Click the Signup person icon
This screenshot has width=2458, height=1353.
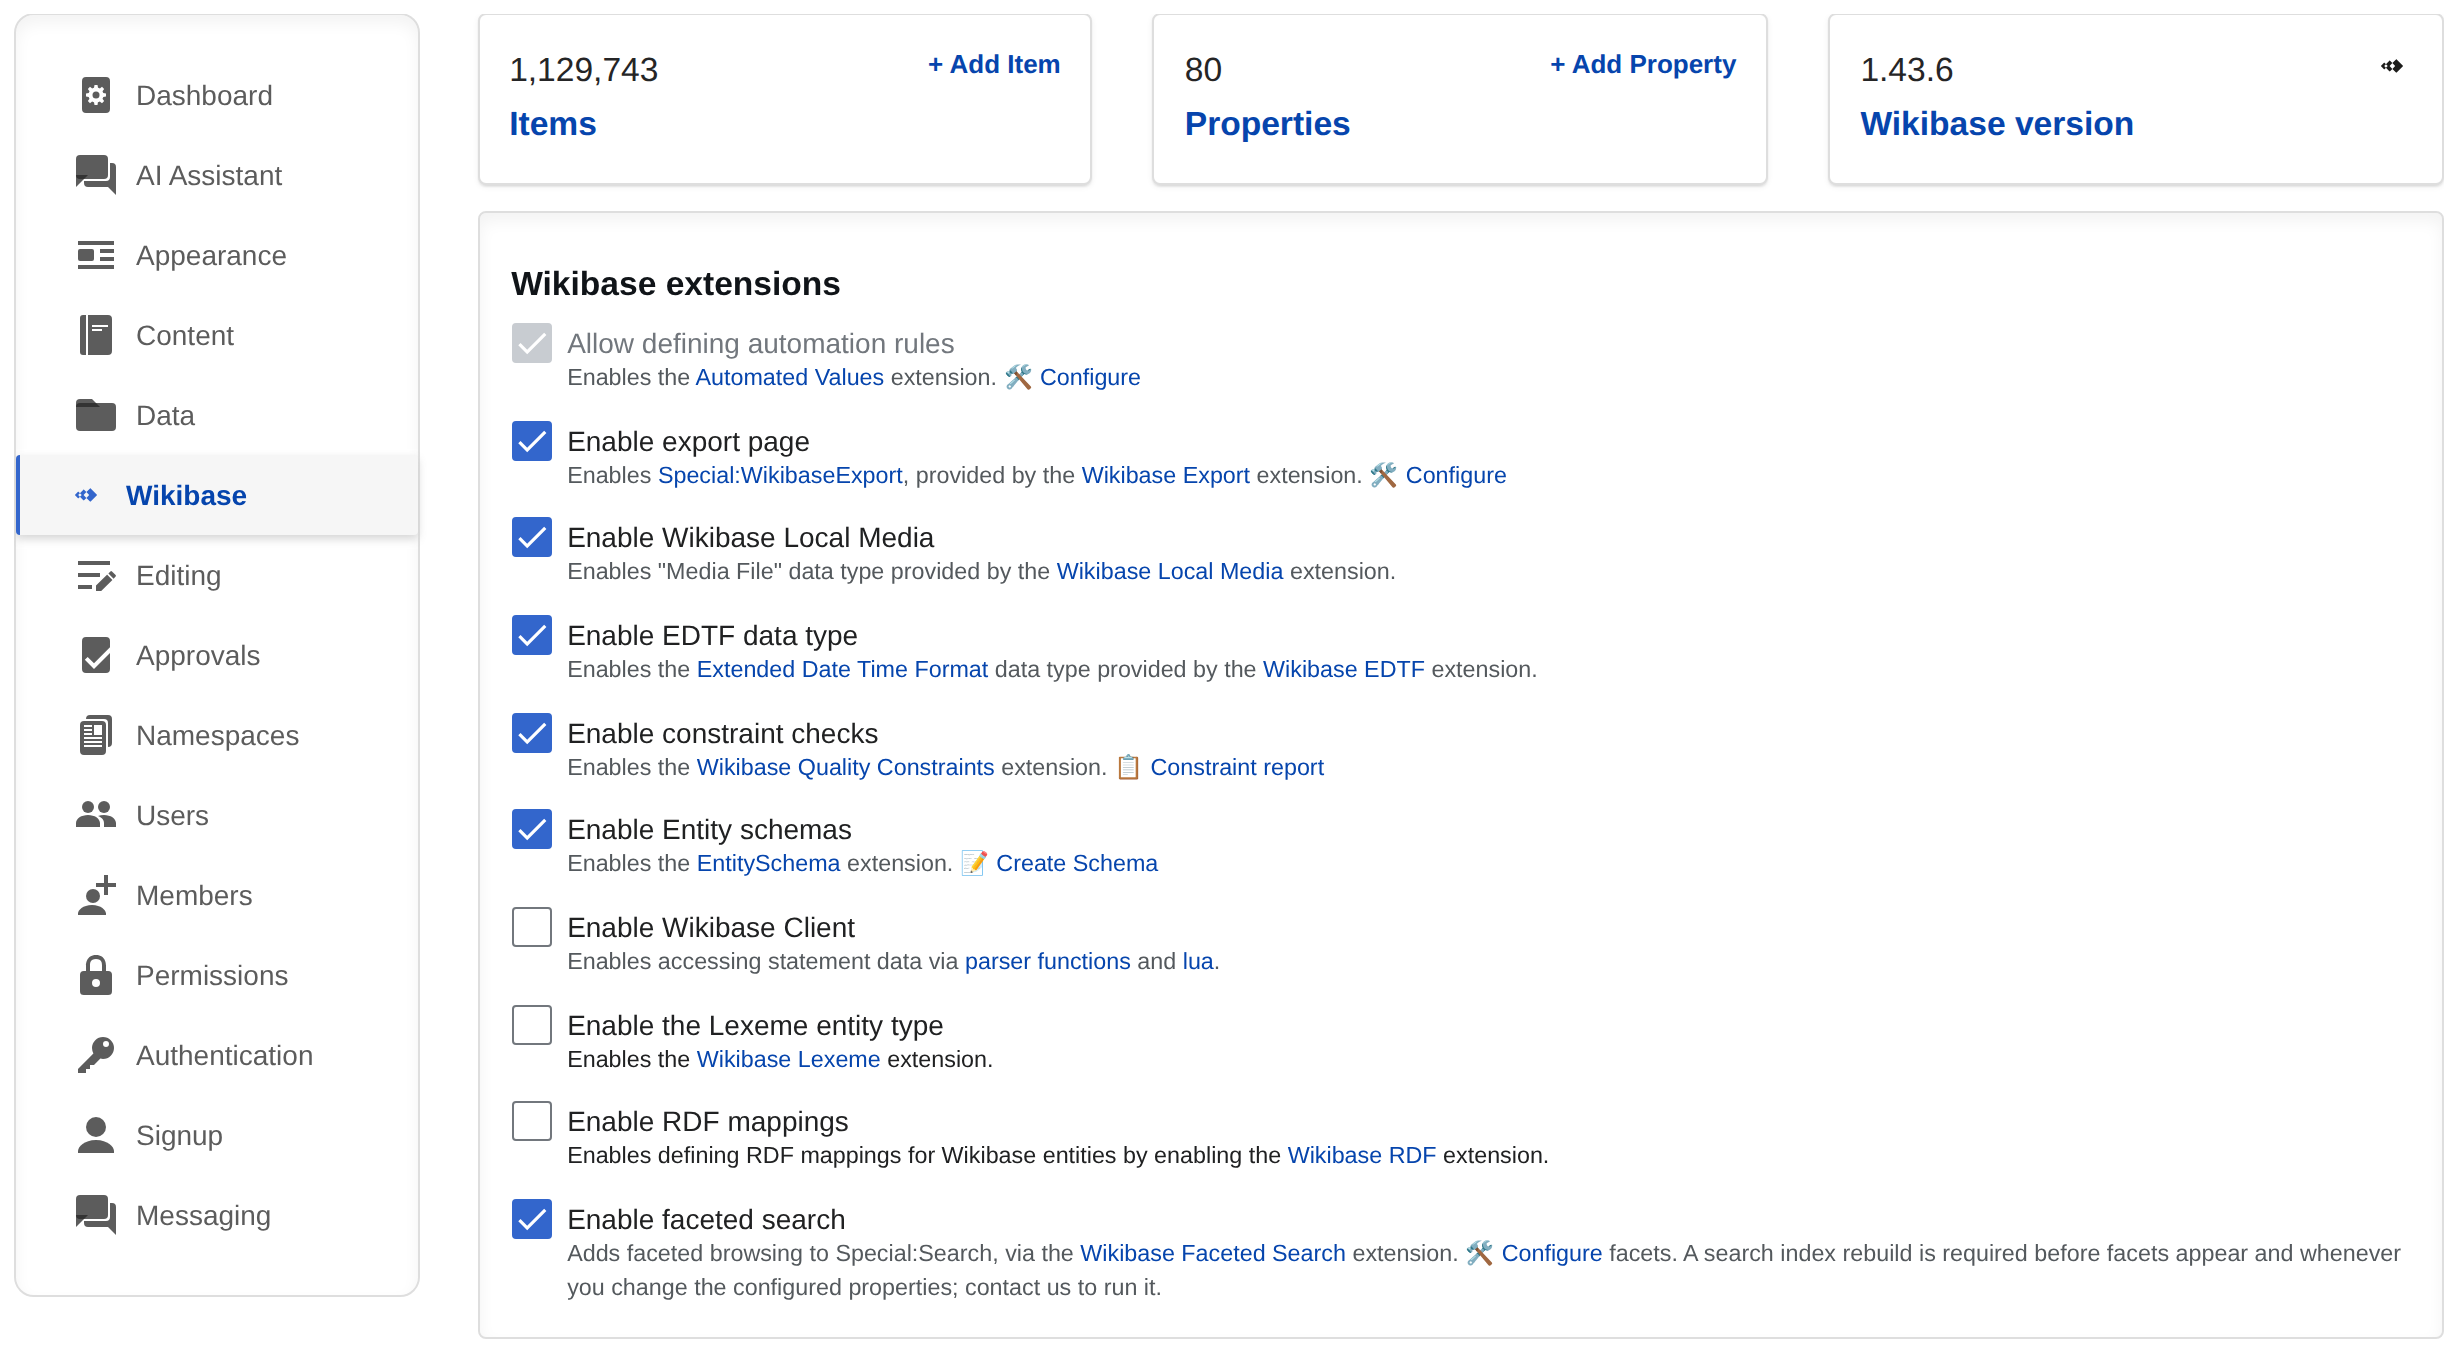[x=96, y=1135]
